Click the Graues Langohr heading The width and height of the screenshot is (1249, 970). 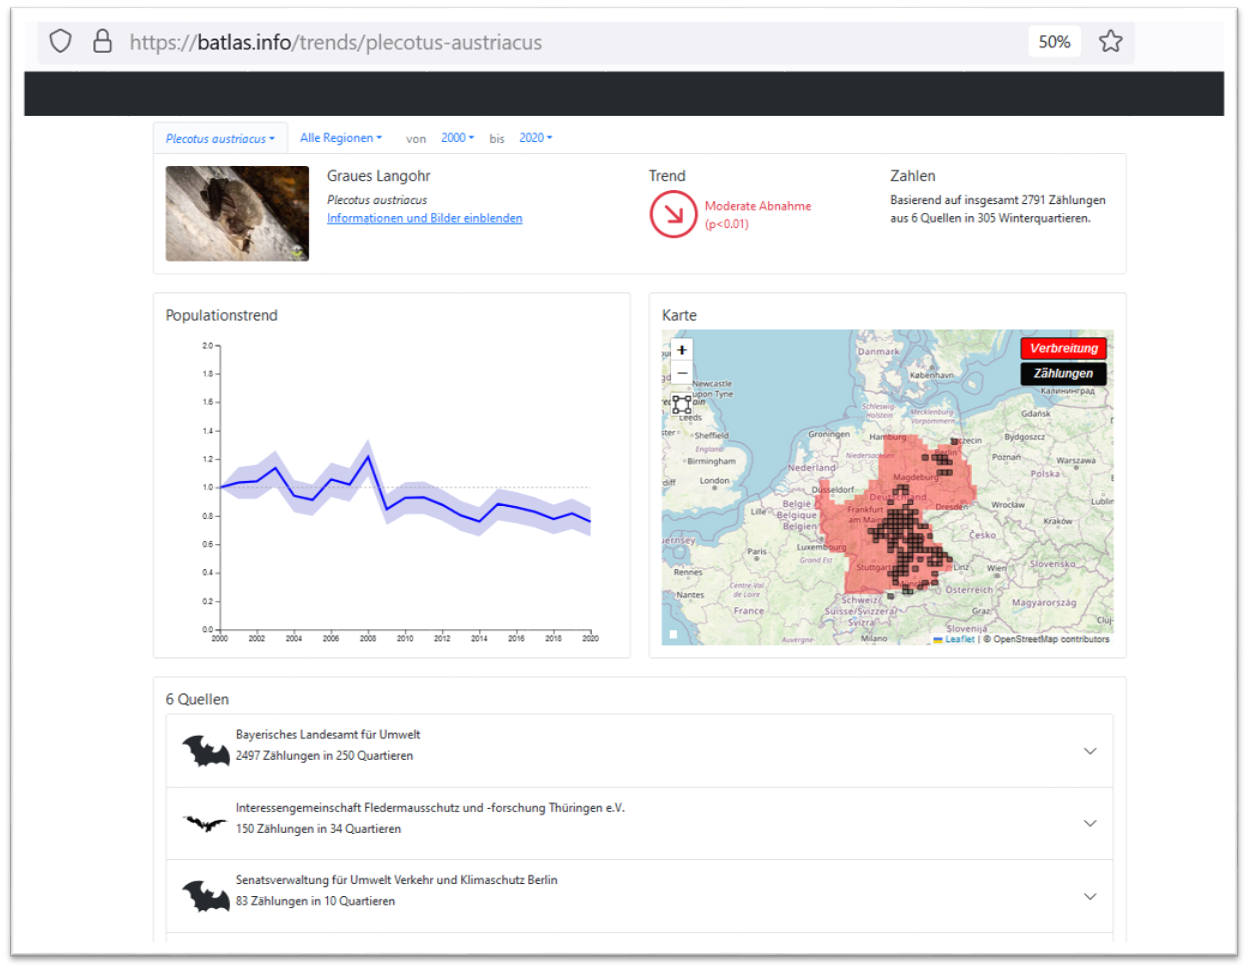pos(378,176)
